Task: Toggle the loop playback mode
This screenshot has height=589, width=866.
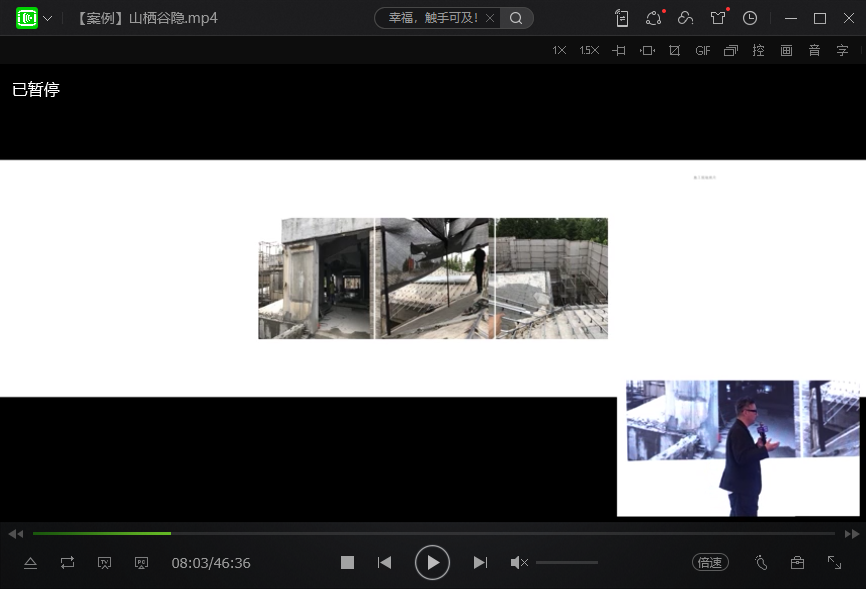Action: (x=67, y=563)
